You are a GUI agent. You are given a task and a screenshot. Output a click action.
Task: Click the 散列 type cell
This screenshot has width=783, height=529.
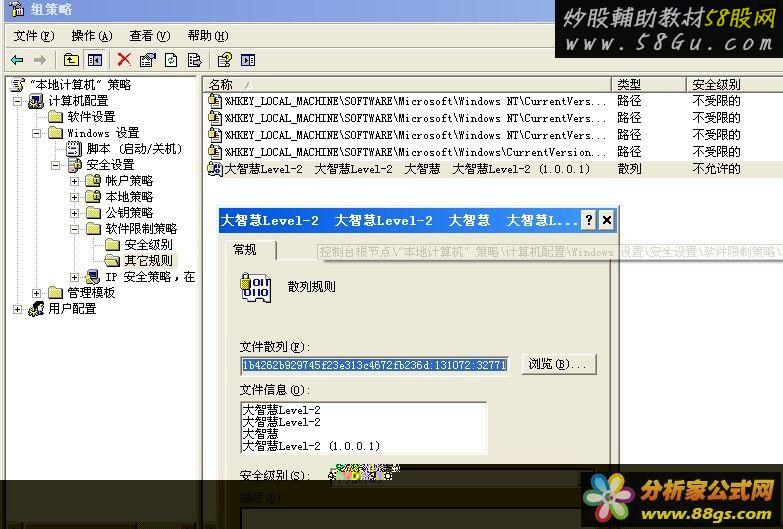coord(629,169)
